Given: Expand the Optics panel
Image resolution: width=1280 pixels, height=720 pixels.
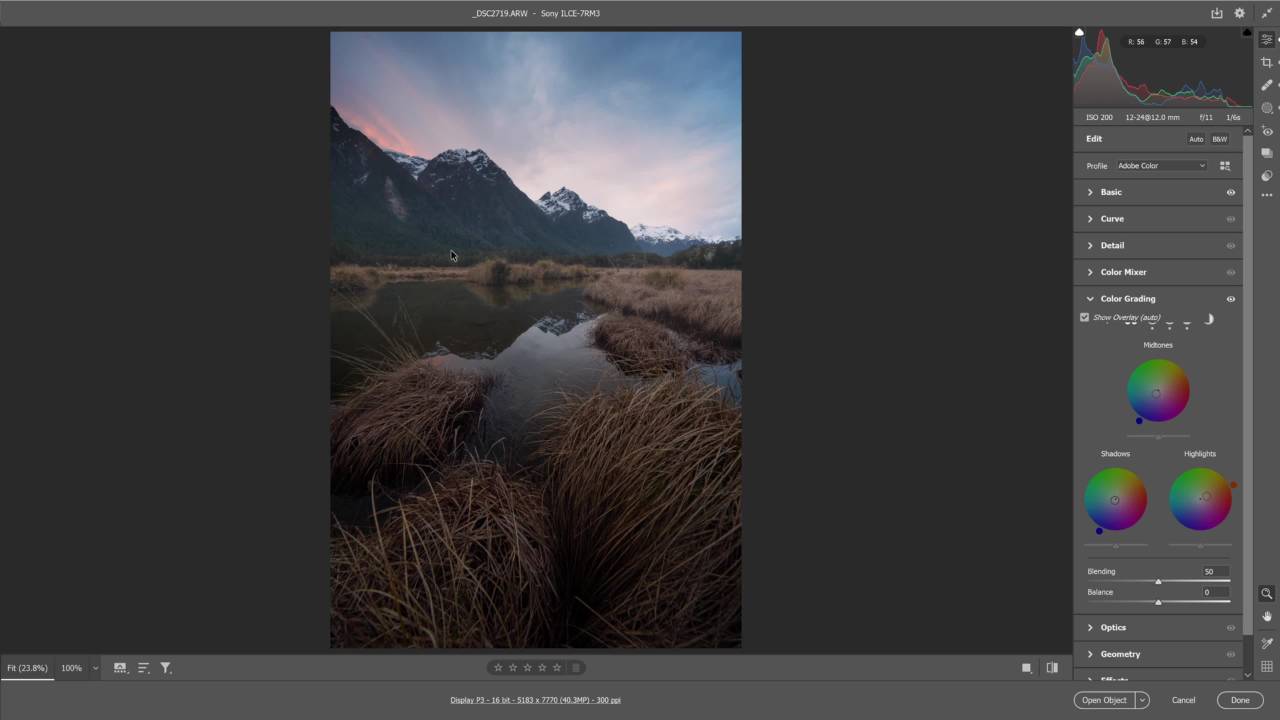Looking at the screenshot, I should pos(1090,628).
